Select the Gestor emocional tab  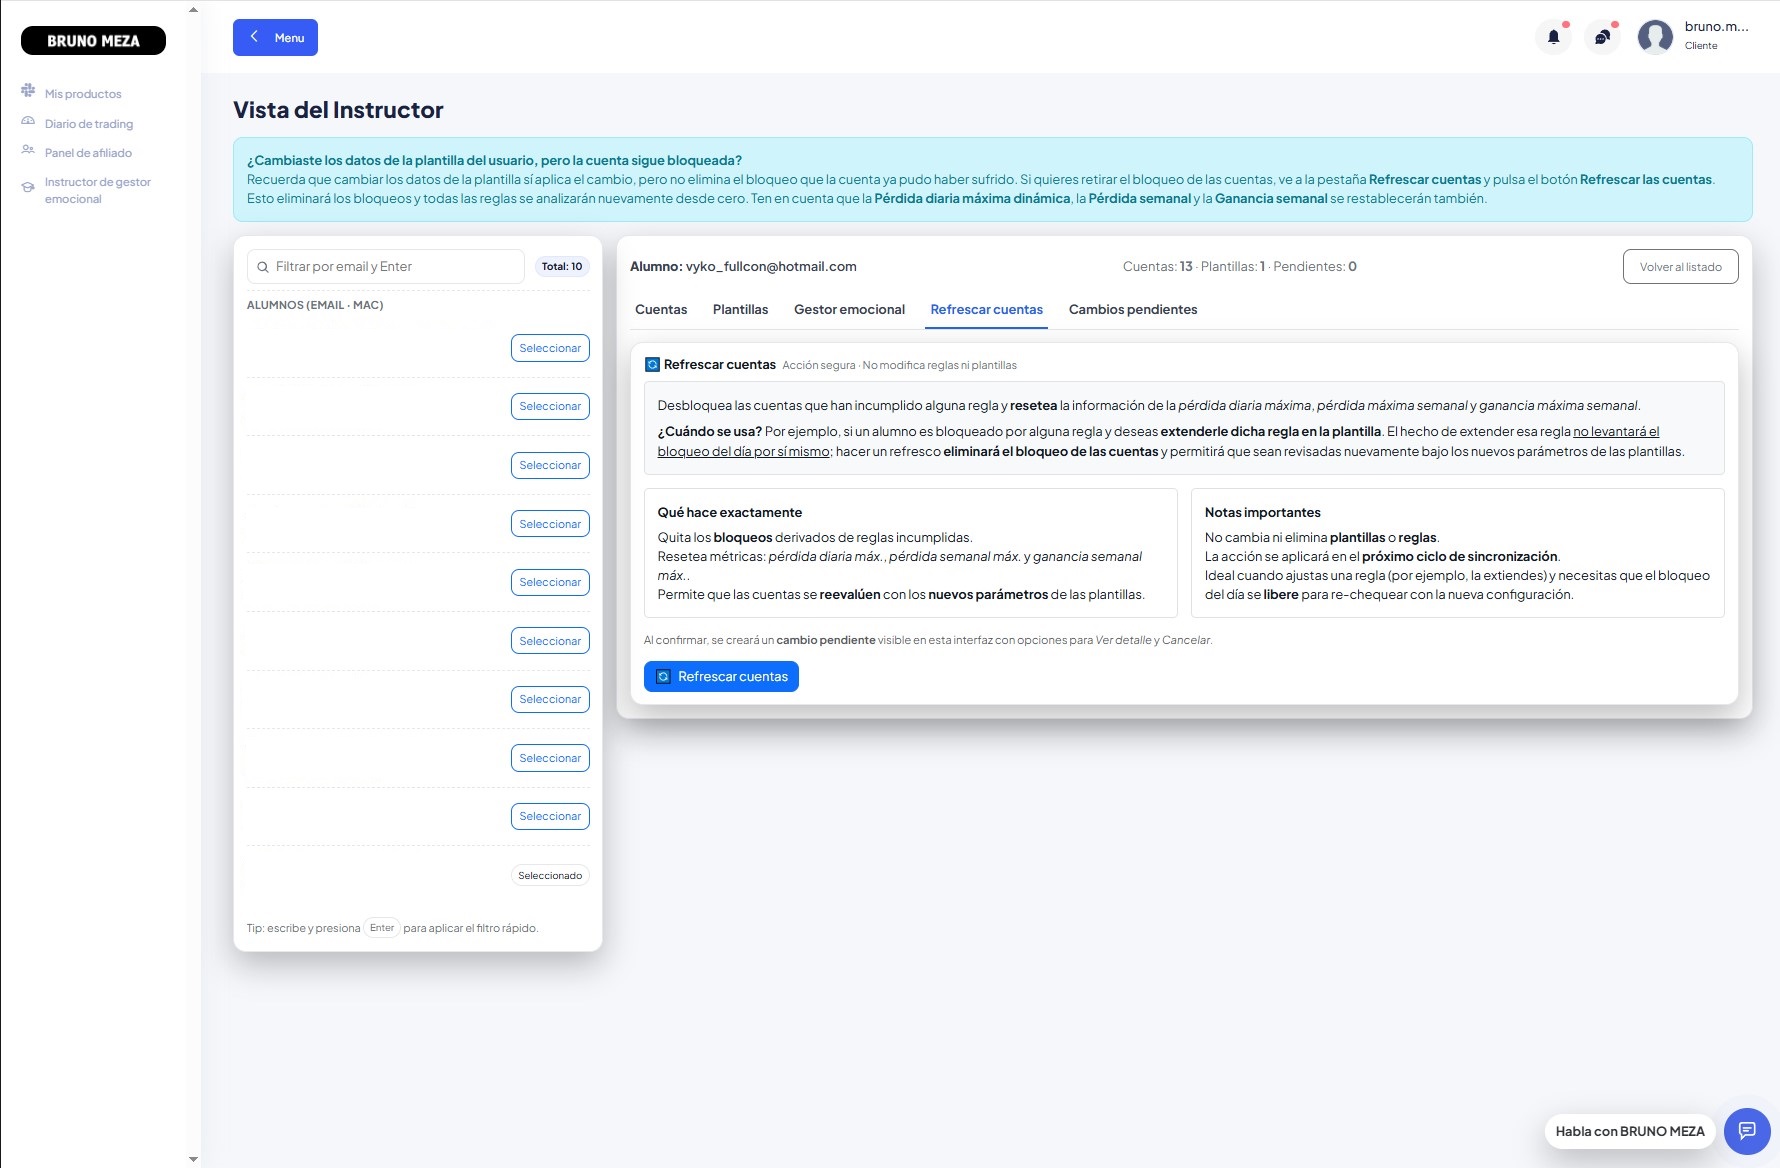coord(849,310)
